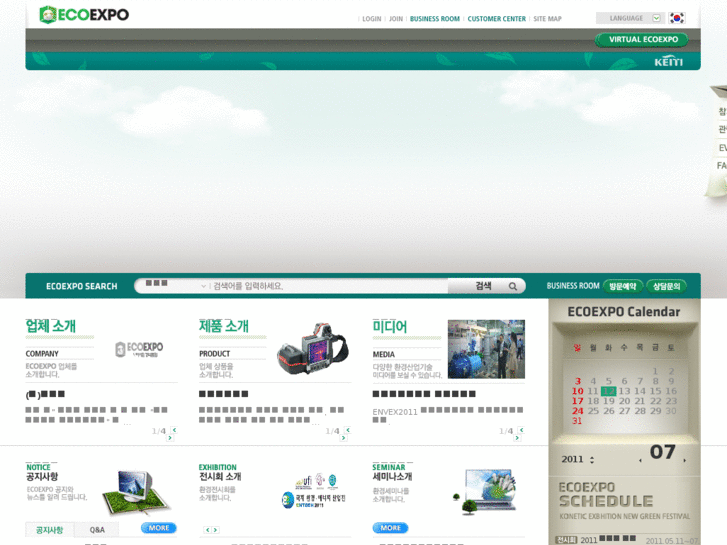The image size is (727, 545).
Task: Click the ECOEXPO logo in header
Action: click(x=84, y=15)
